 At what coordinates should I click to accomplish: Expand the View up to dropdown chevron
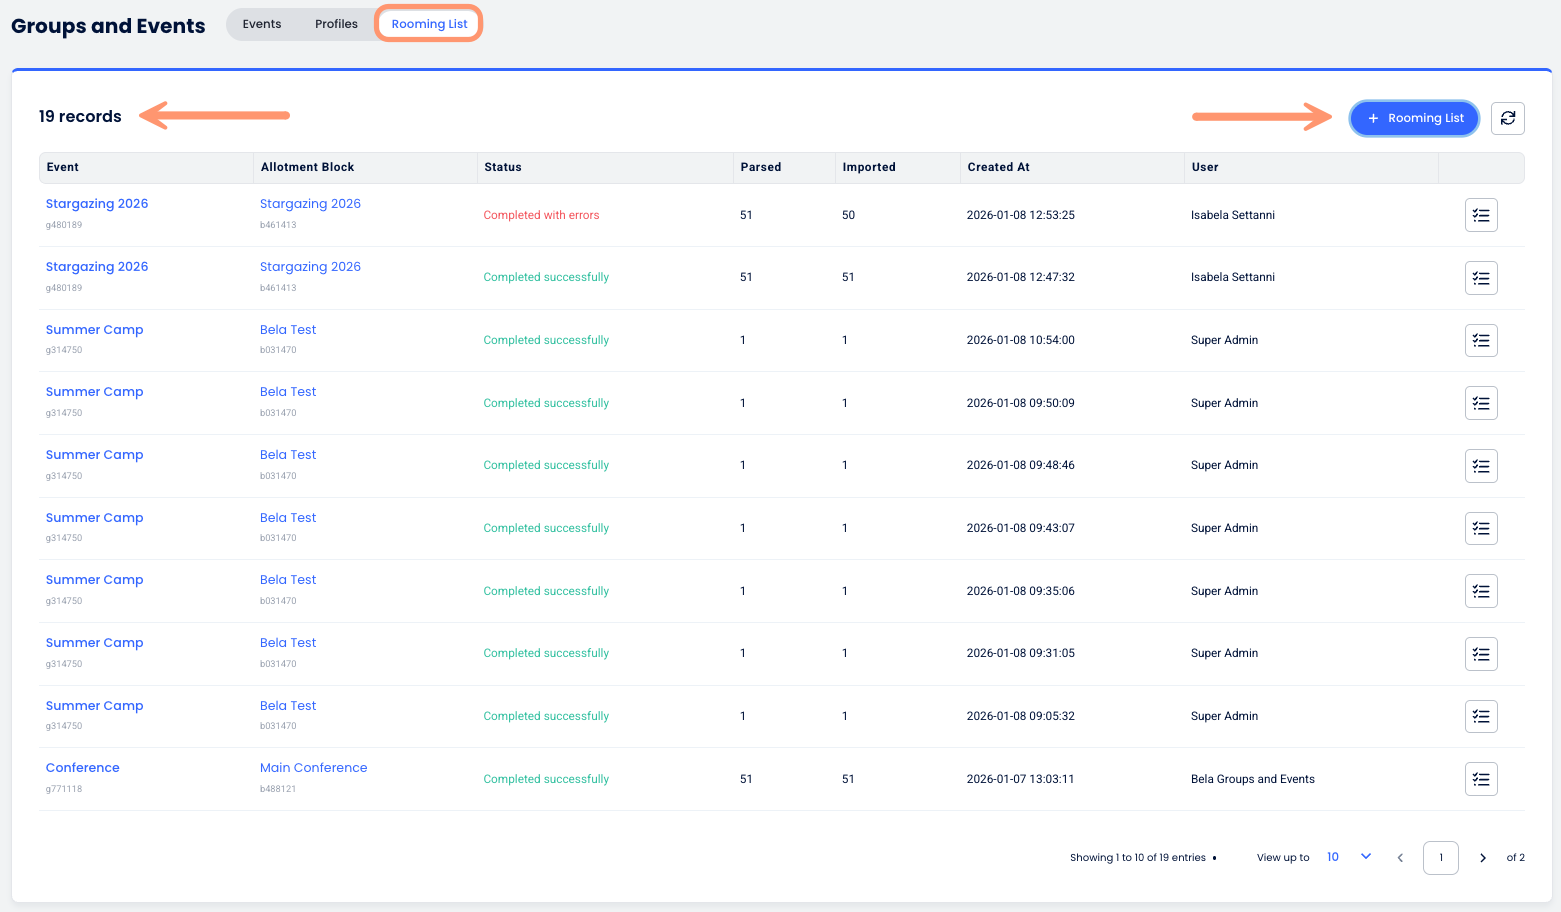coord(1365,857)
